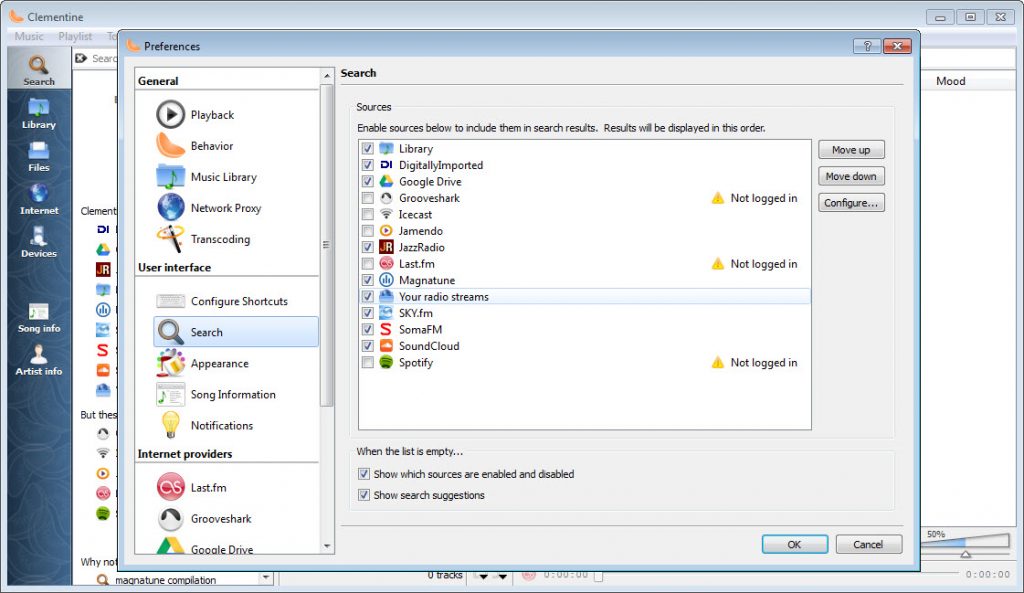This screenshot has width=1024, height=593.
Task: Cancel the Preferences dialog
Action: pyautogui.click(x=868, y=544)
